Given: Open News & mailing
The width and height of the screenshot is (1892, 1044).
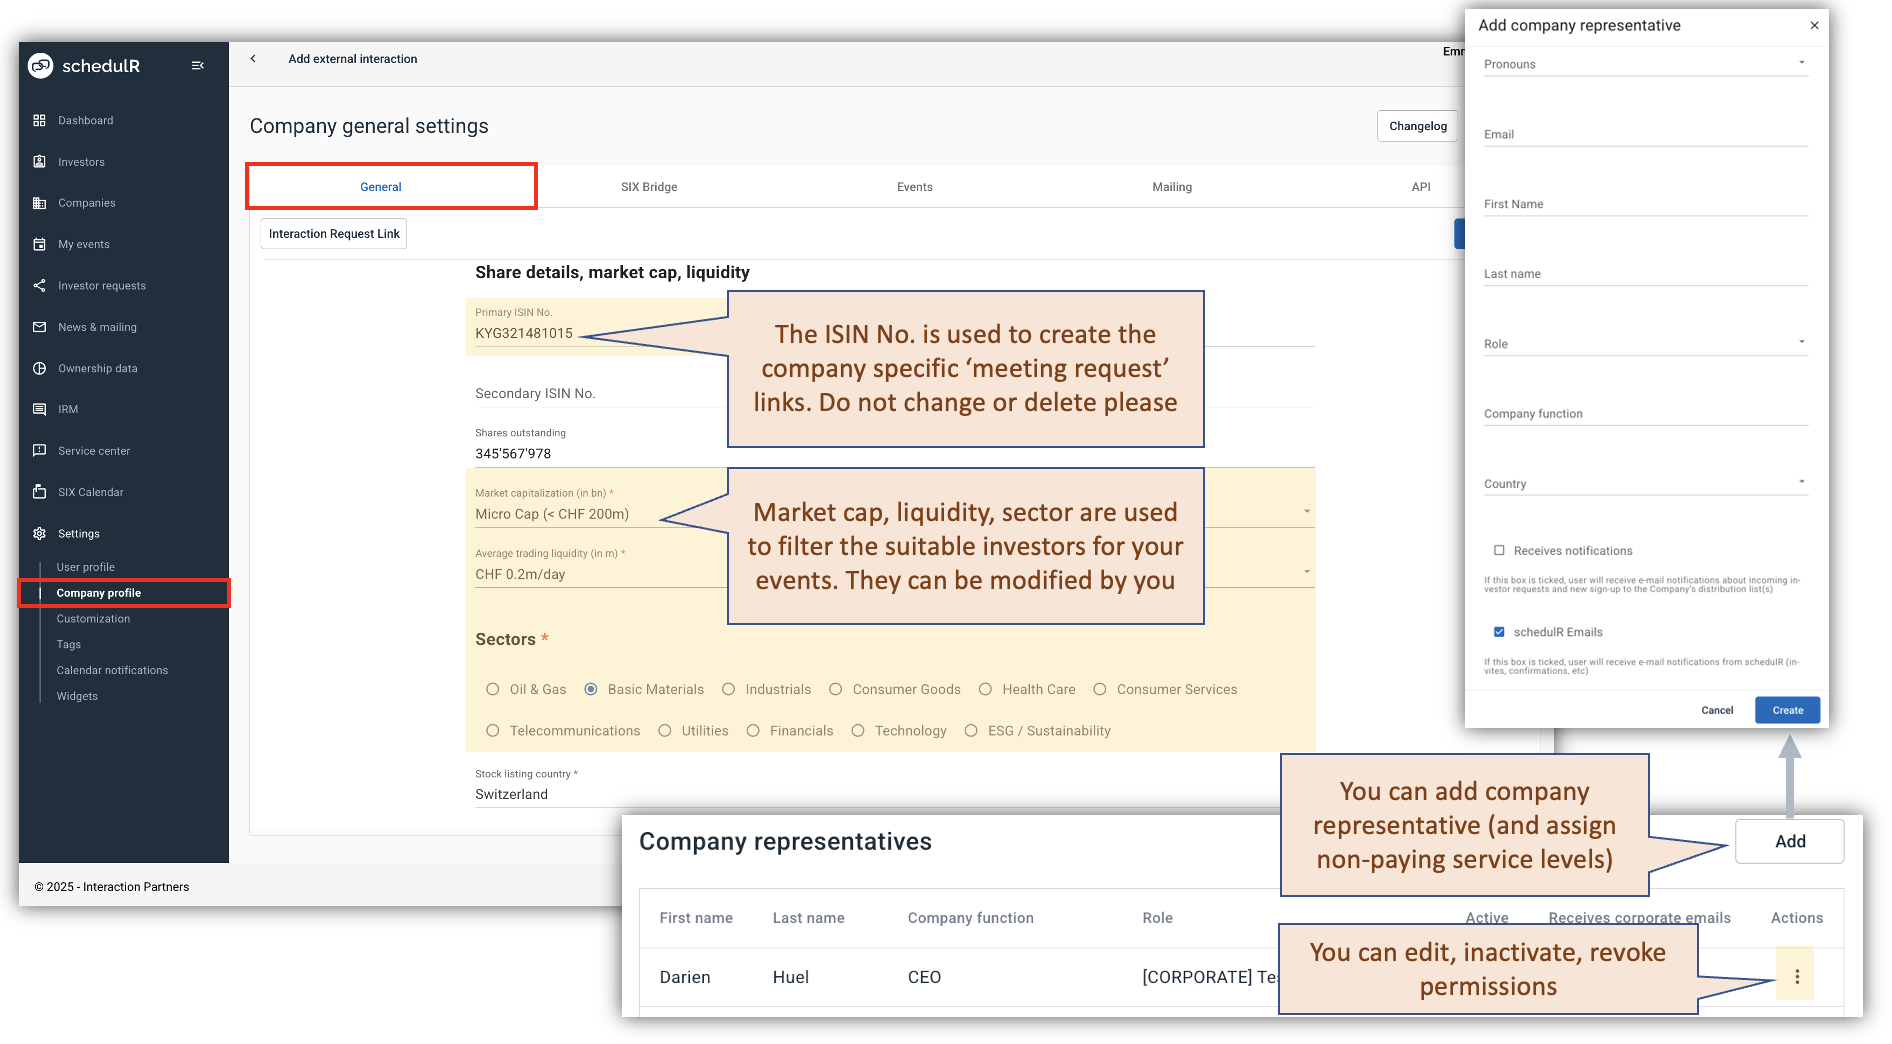Looking at the screenshot, I should click(98, 327).
